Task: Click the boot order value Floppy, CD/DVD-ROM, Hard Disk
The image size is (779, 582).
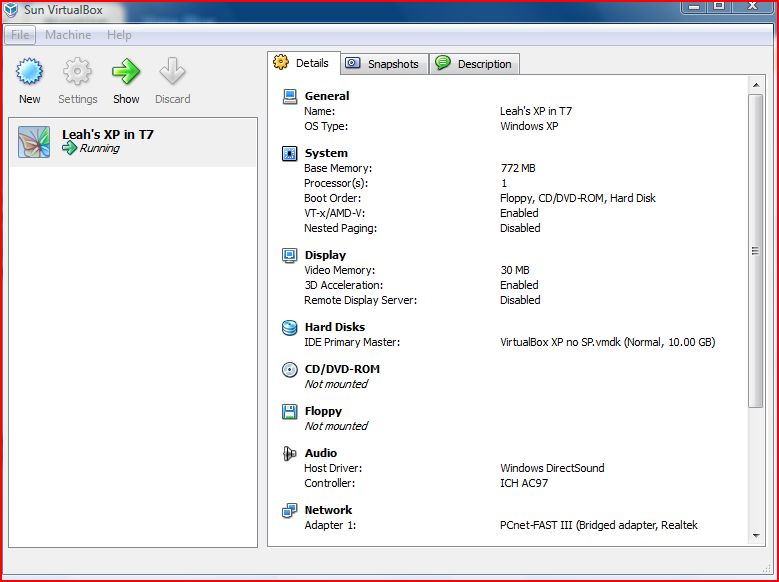Action: coord(578,198)
